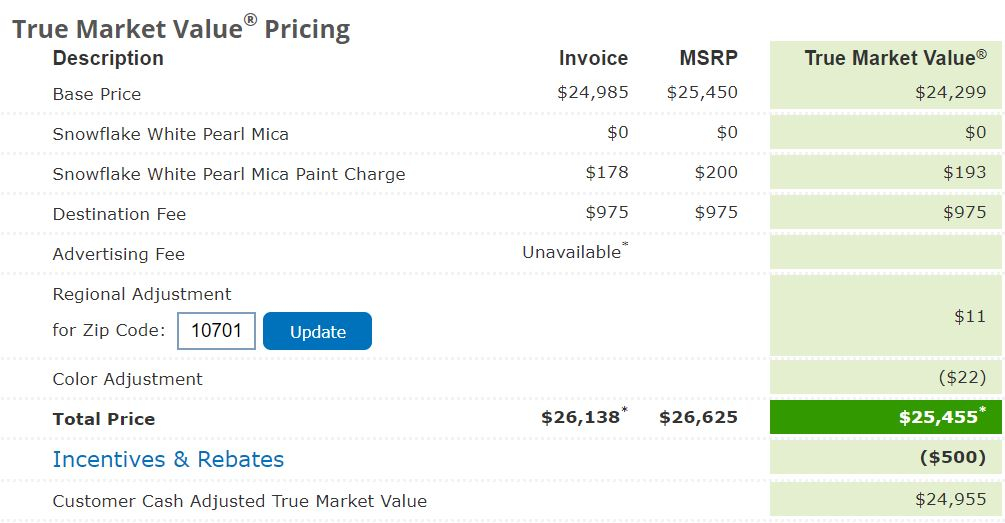Click the $11 regional adjustment value
The height and width of the screenshot is (523, 1005).
(970, 316)
